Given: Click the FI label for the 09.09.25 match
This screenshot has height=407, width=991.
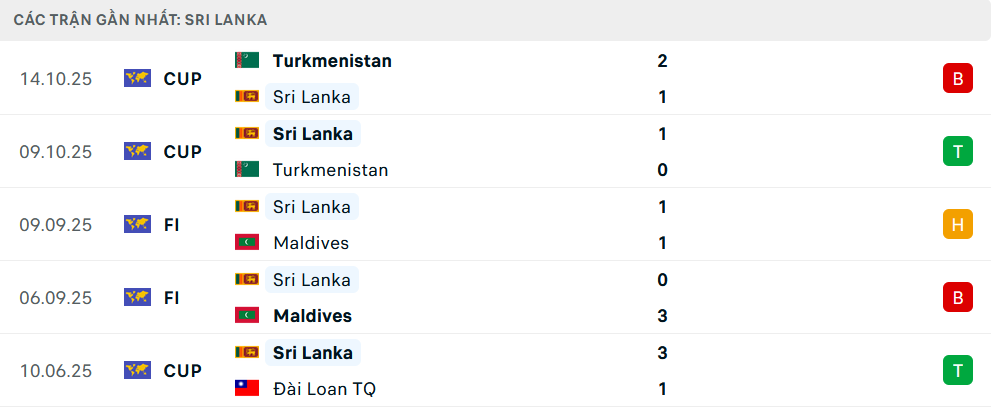Looking at the screenshot, I should click(x=172, y=225).
